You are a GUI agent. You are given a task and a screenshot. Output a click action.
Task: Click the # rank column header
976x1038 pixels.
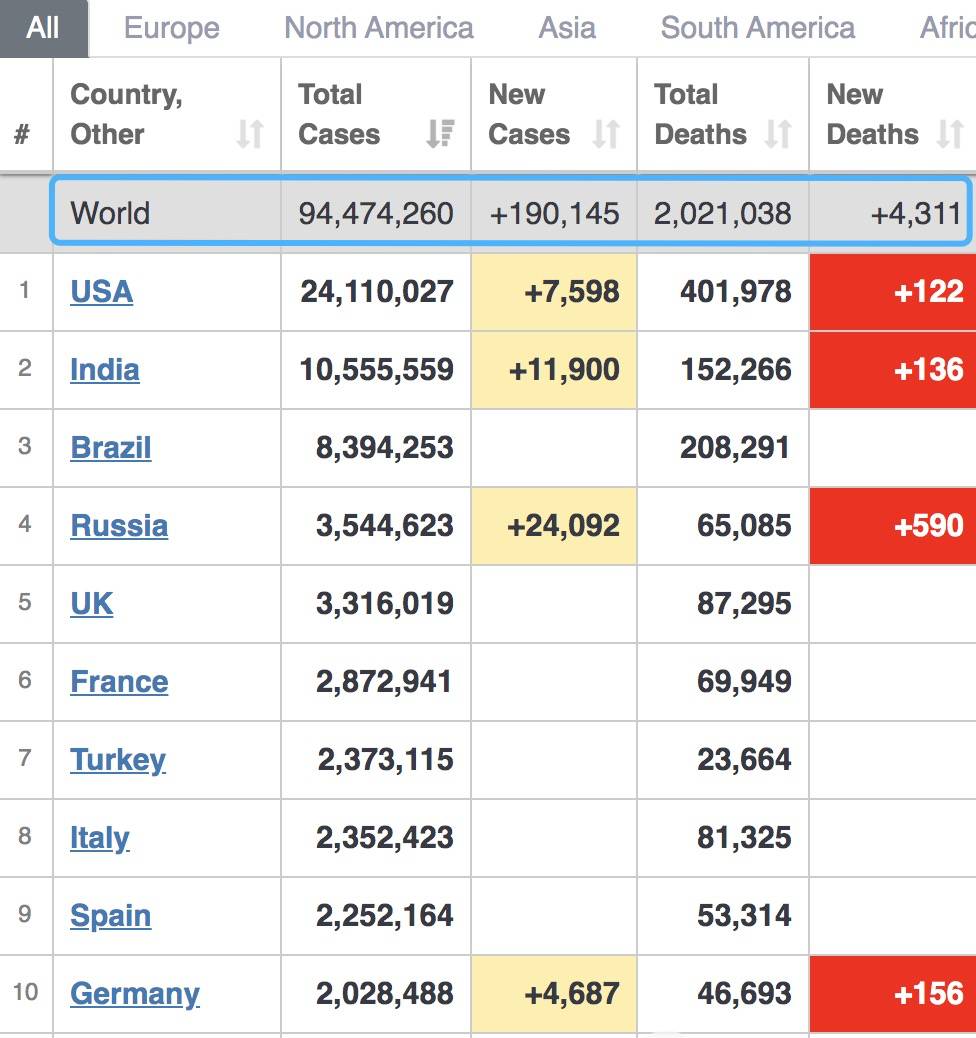pyautogui.click(x=22, y=134)
